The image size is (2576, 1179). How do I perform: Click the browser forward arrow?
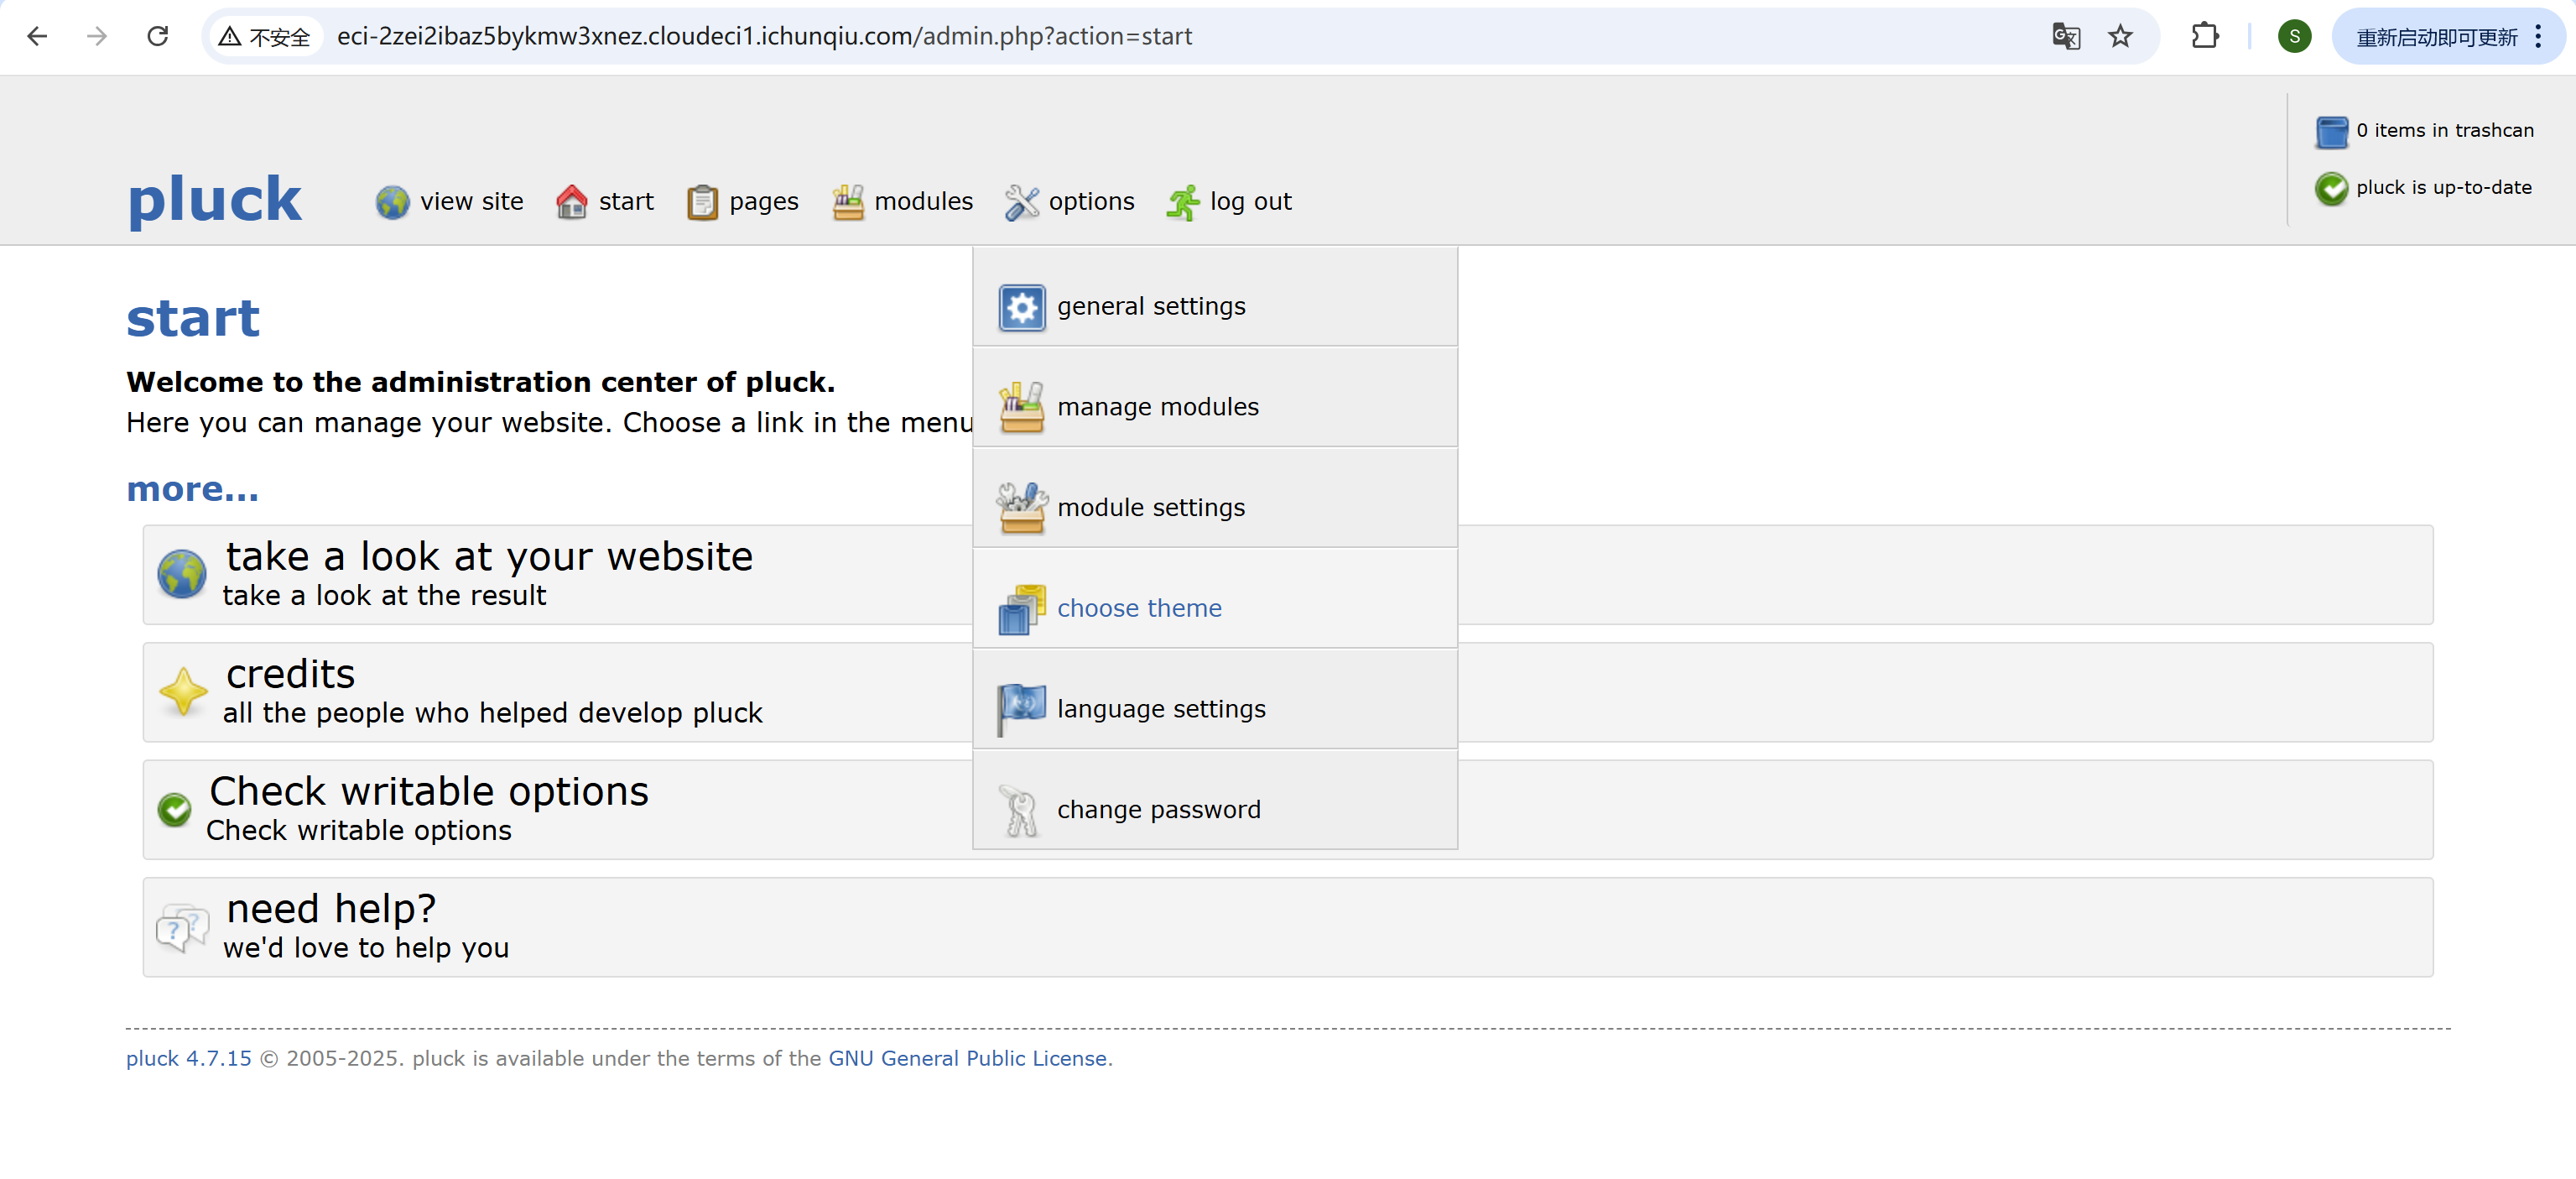97,37
